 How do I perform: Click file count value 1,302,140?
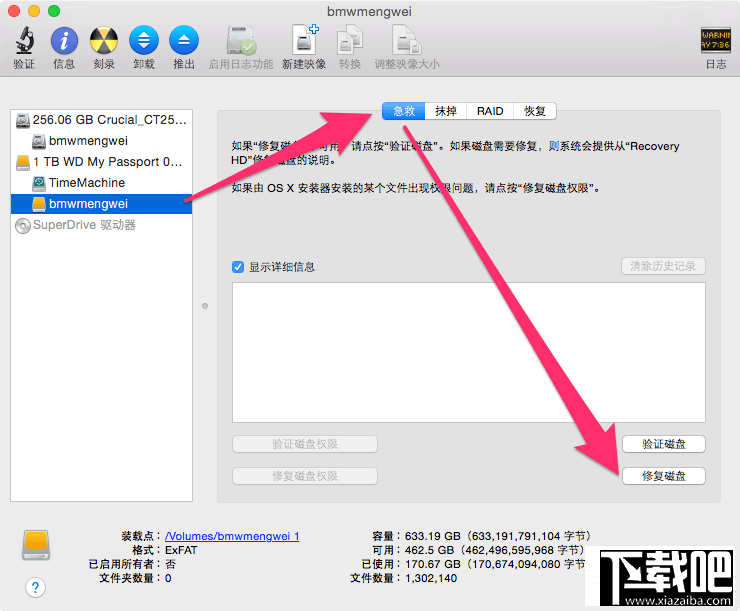431,578
